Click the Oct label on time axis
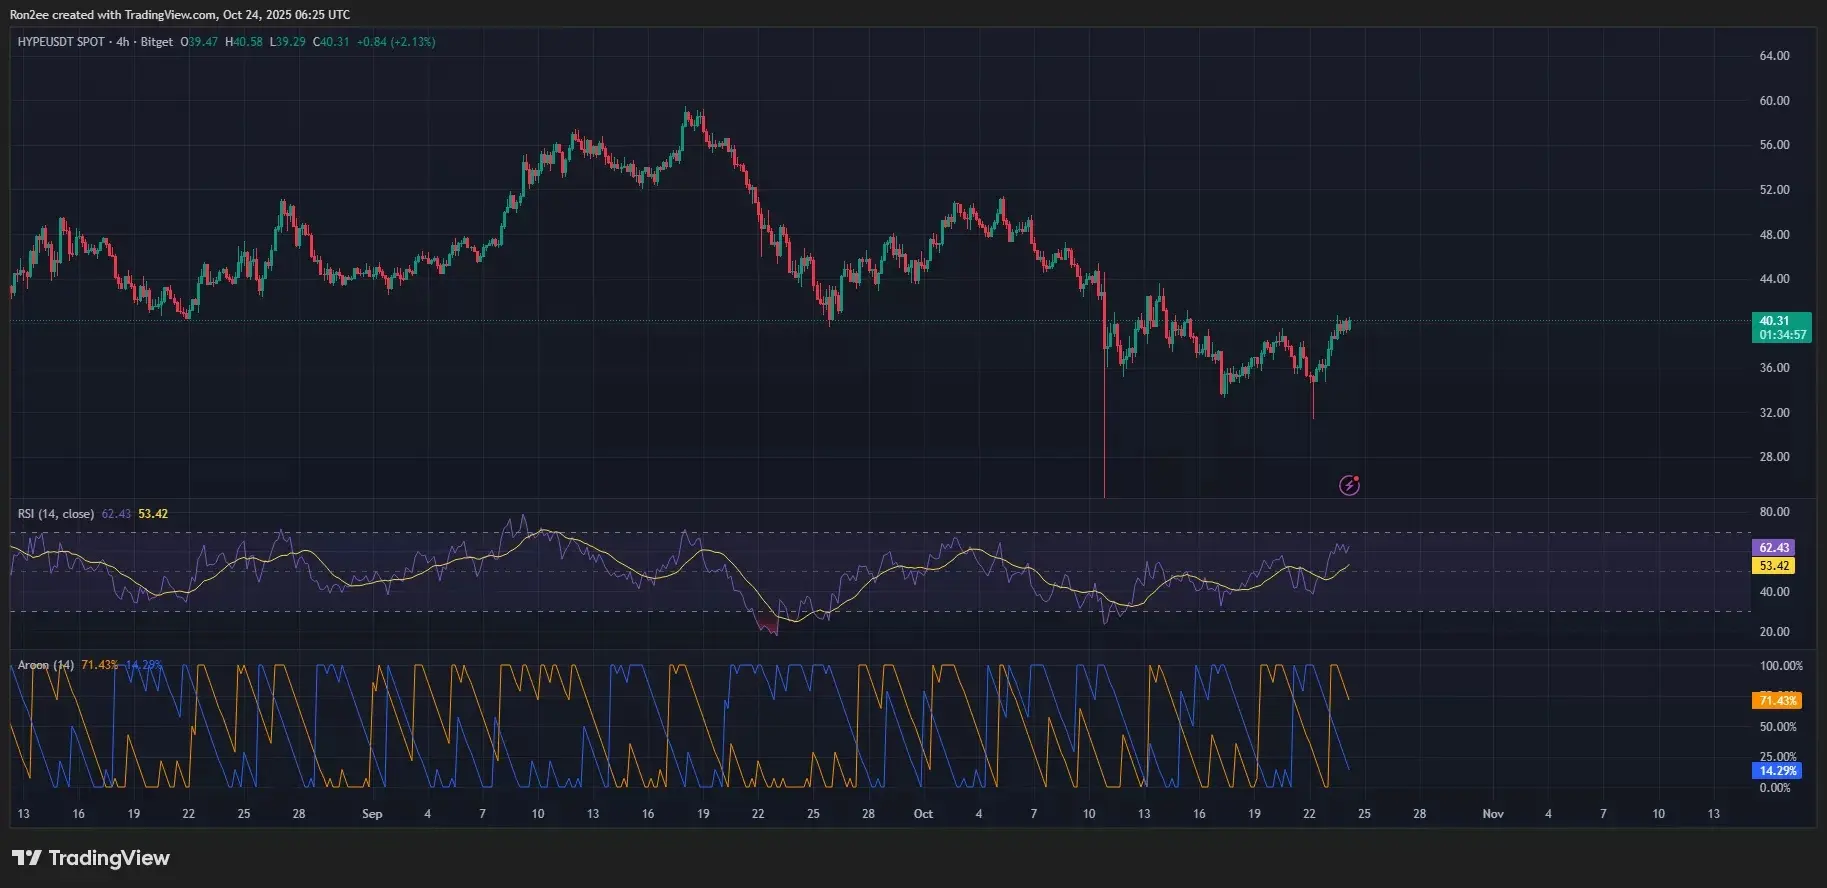 [x=923, y=814]
